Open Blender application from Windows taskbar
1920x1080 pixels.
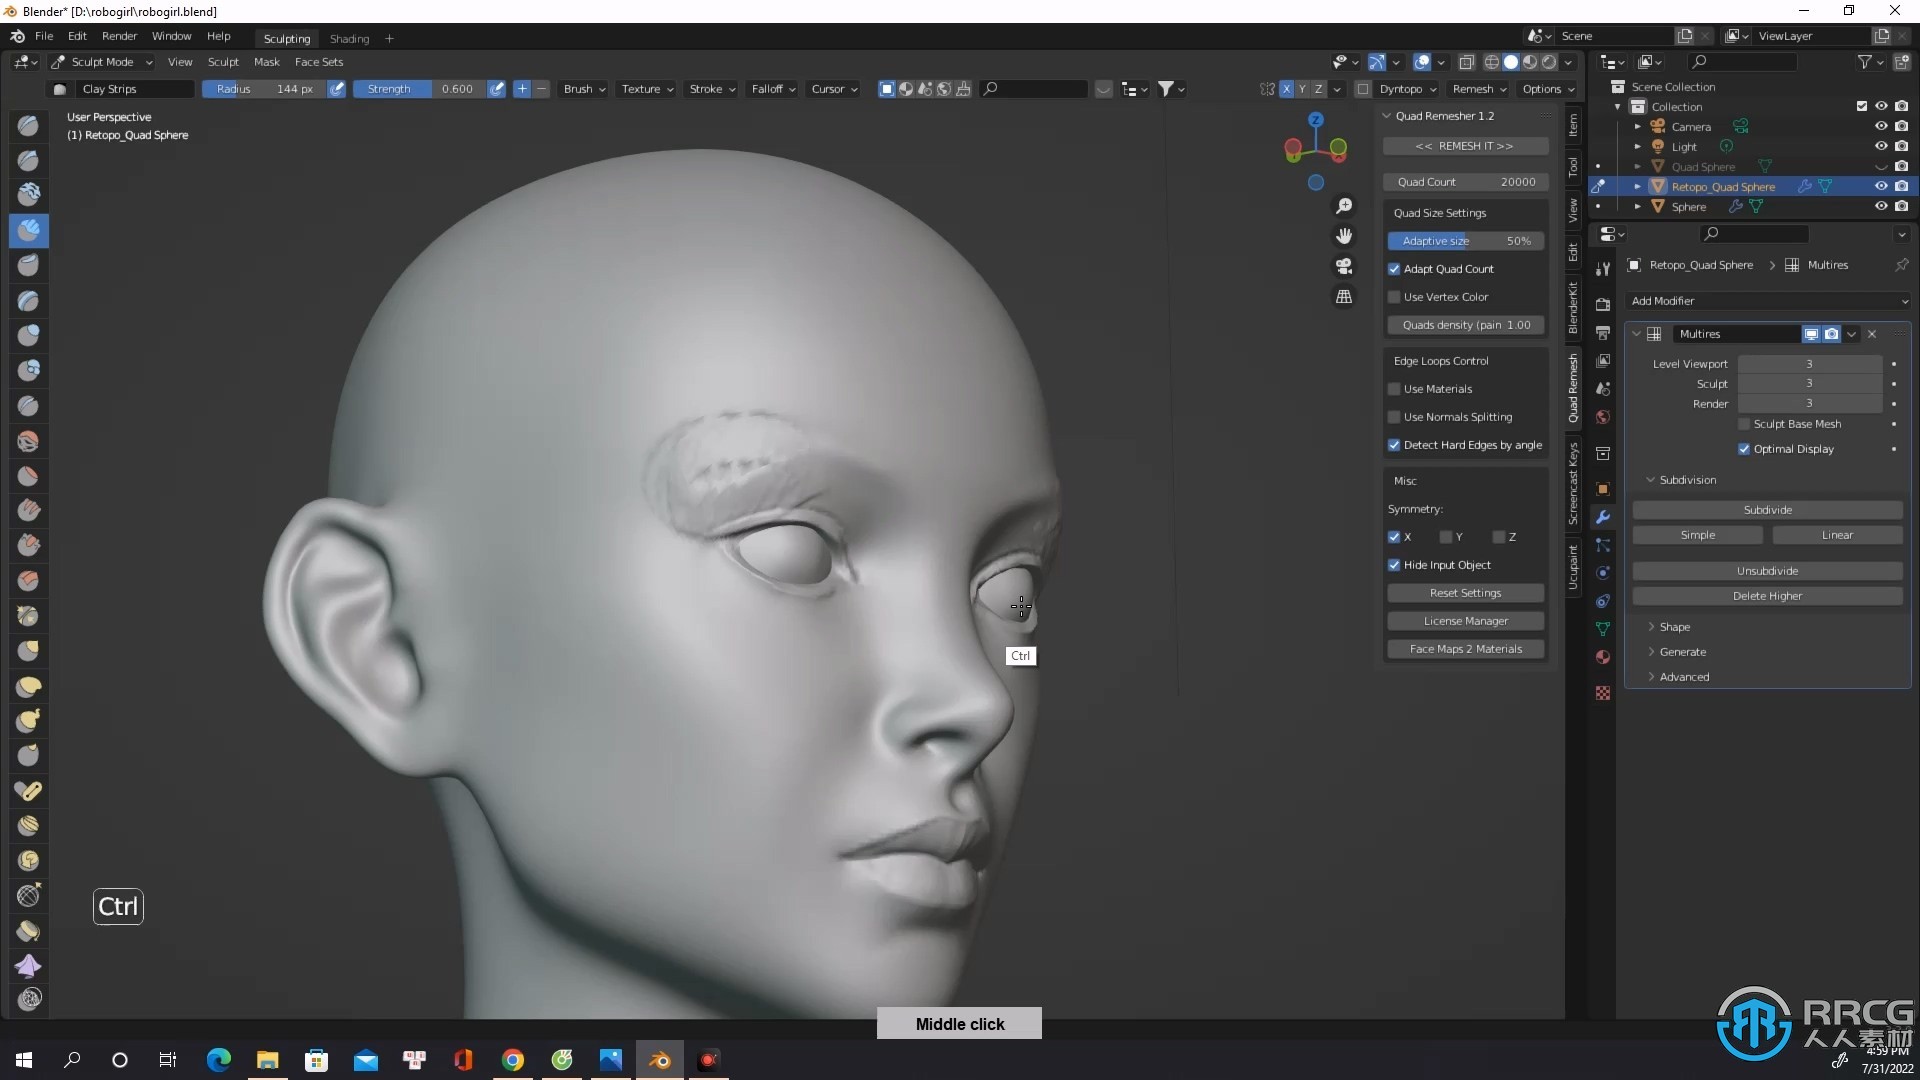(x=660, y=1060)
